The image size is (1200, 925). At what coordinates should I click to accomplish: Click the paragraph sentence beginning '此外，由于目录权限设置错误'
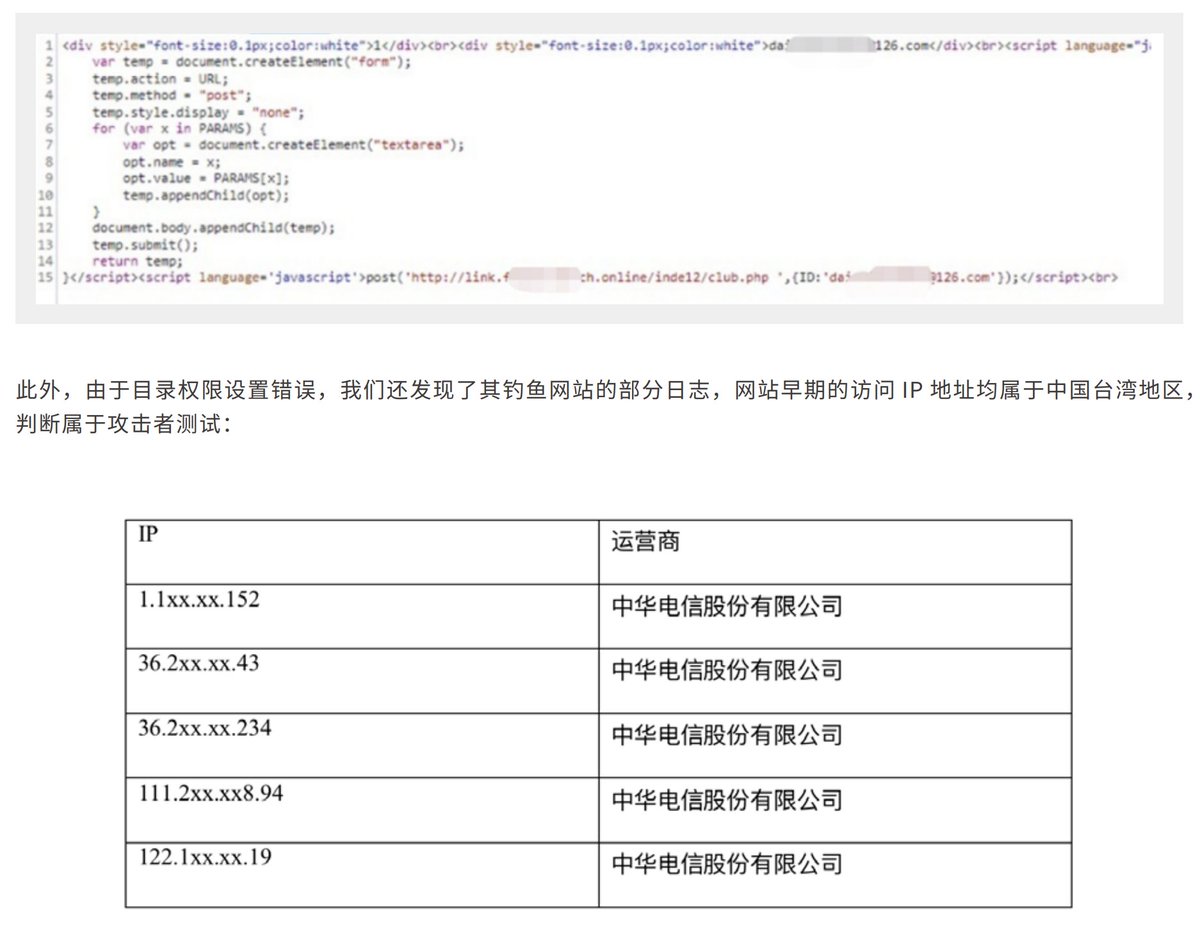coord(606,390)
